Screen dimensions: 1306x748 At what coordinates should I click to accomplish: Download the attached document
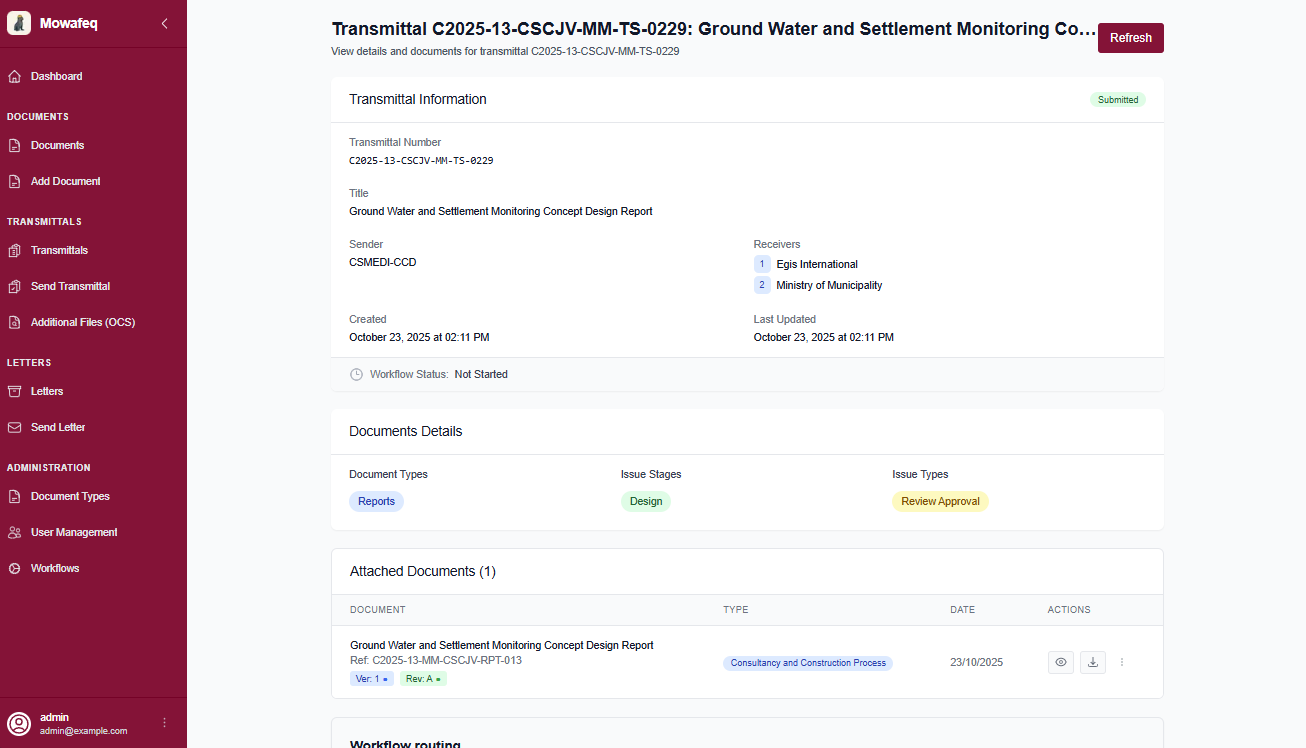[x=1093, y=662]
